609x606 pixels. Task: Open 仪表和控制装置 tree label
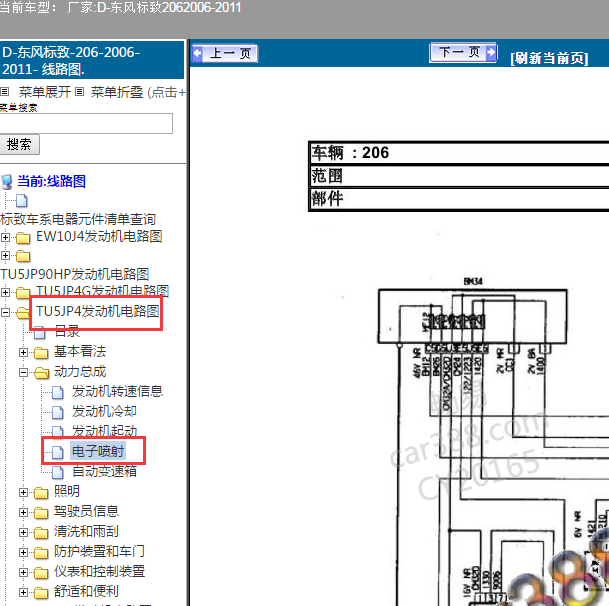point(99,571)
